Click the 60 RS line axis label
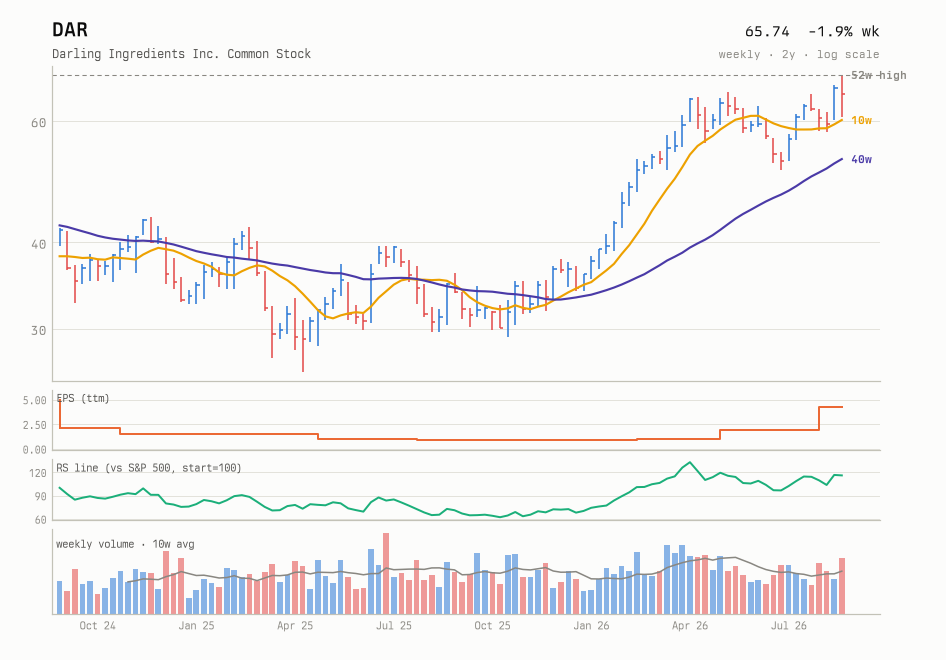946x660 pixels. coord(40,520)
